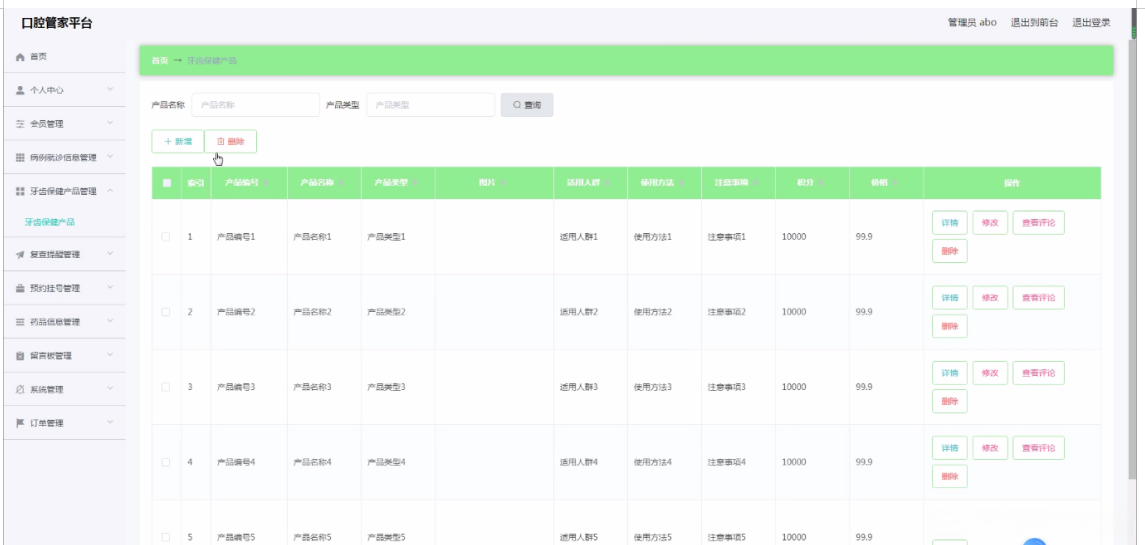Click 删除 in the 产品编号4 row
This screenshot has width=1145, height=545.
coord(949,476)
